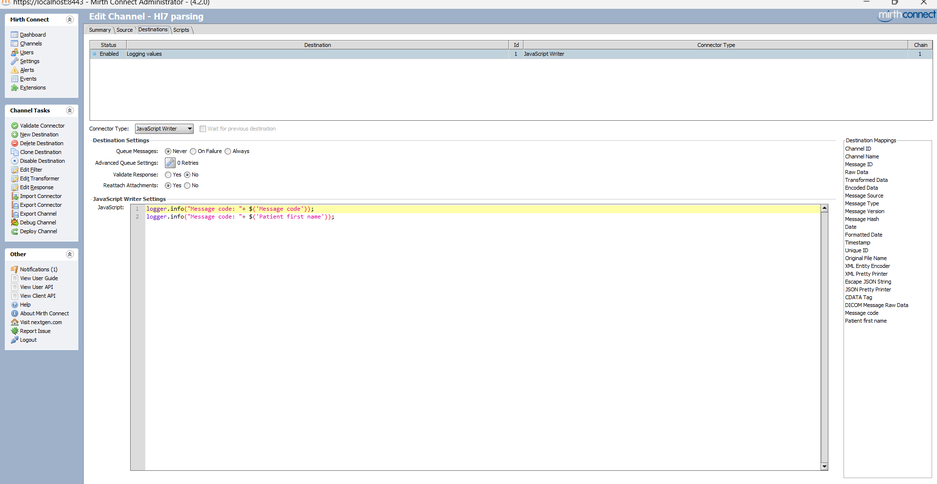Click Debug Channel bug icon

tap(15, 222)
